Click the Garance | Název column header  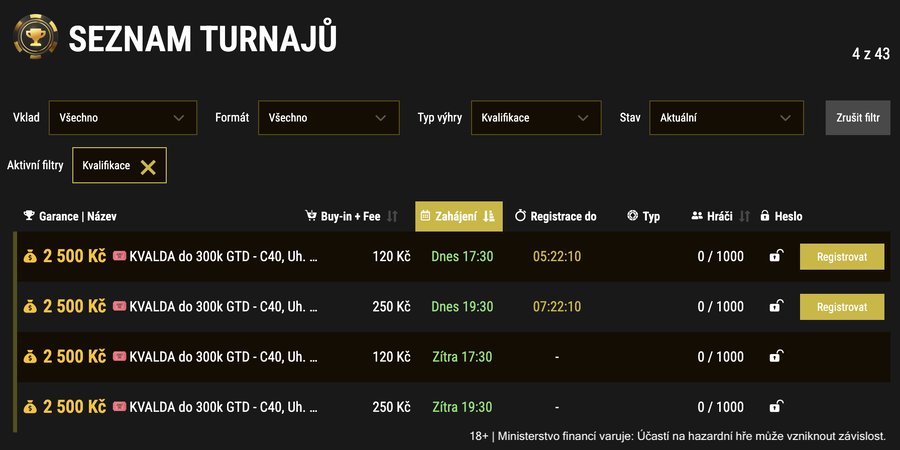click(x=70, y=216)
